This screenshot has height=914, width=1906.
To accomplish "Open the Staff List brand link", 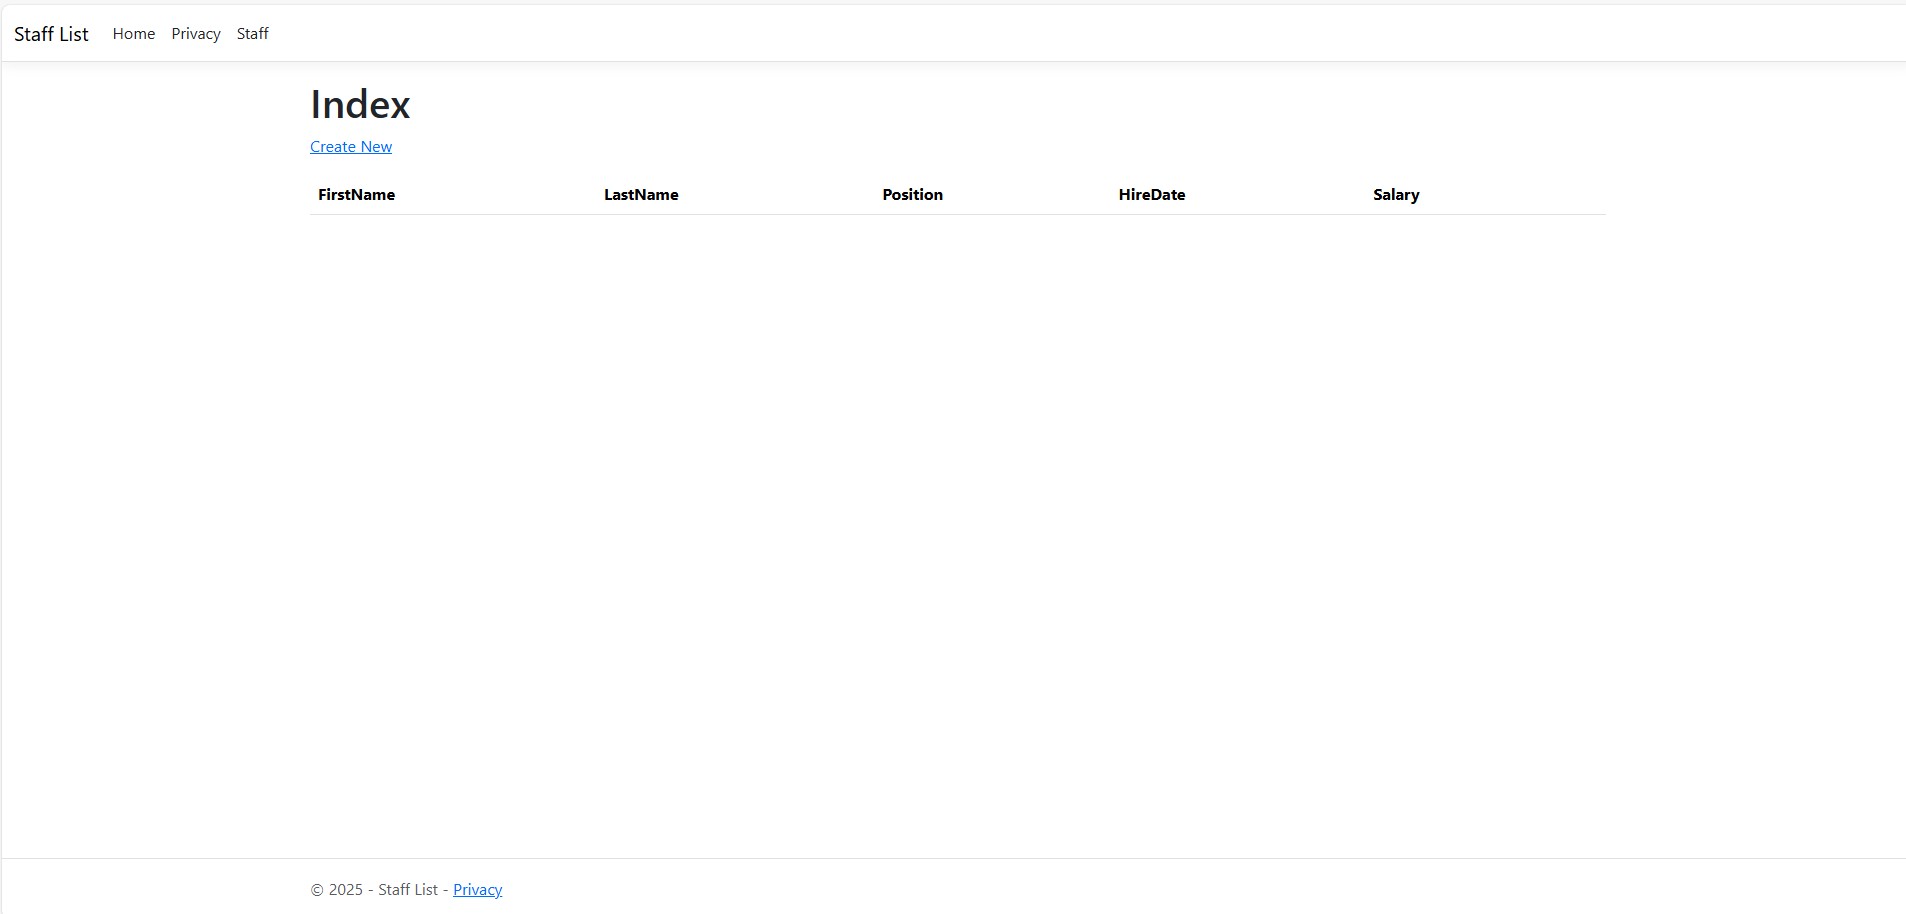I will (51, 34).
